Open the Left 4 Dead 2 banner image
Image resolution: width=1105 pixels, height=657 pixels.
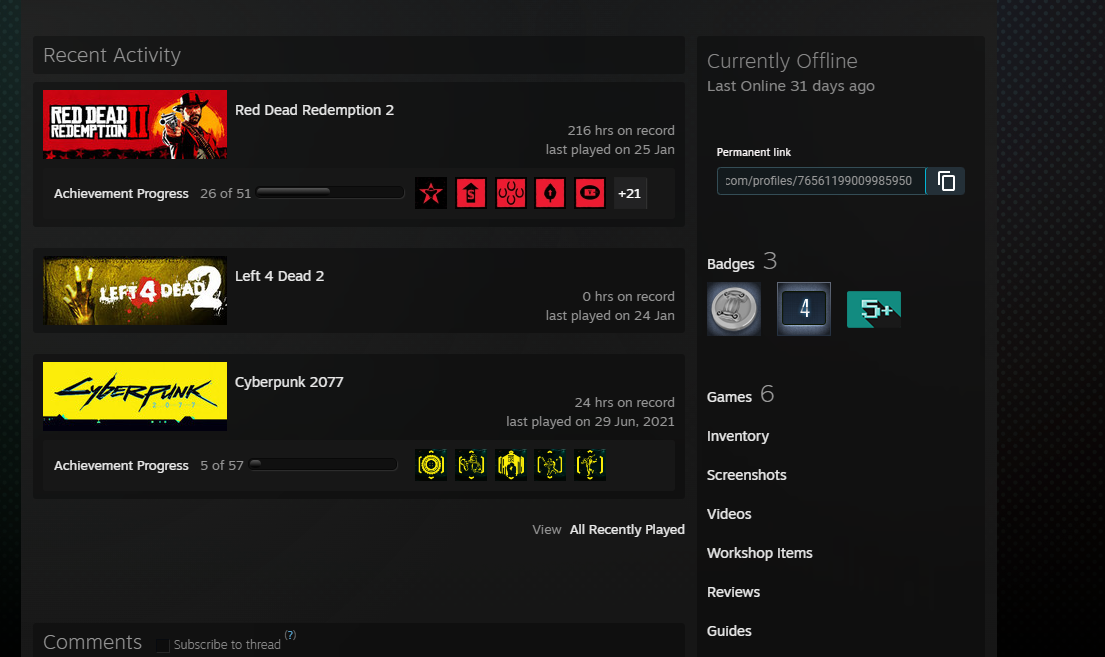(x=135, y=290)
